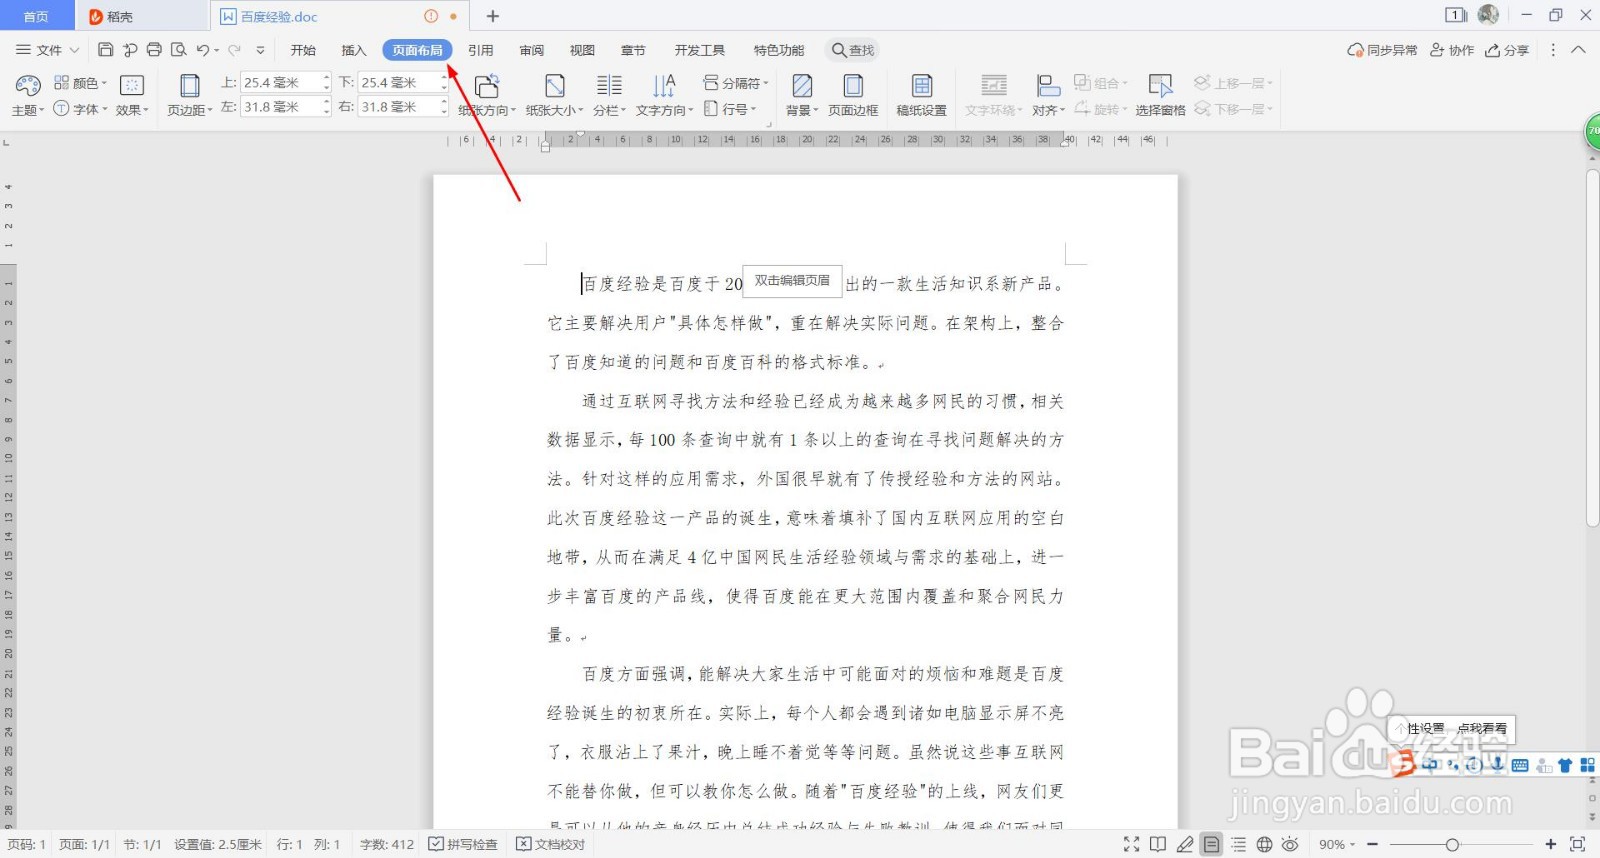Switch to web layout globe icon
This screenshot has height=858, width=1600.
1264,845
